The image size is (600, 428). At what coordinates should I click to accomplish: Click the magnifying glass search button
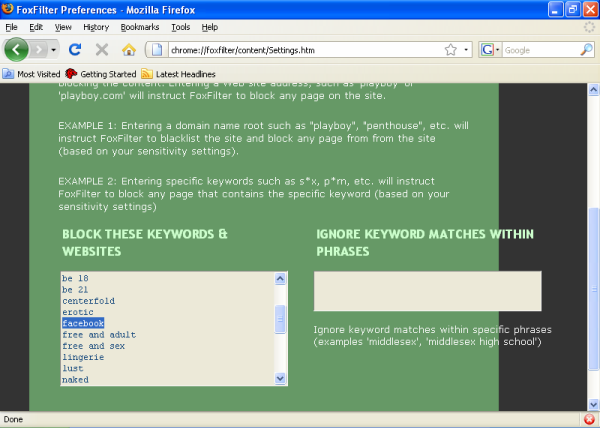coord(586,50)
